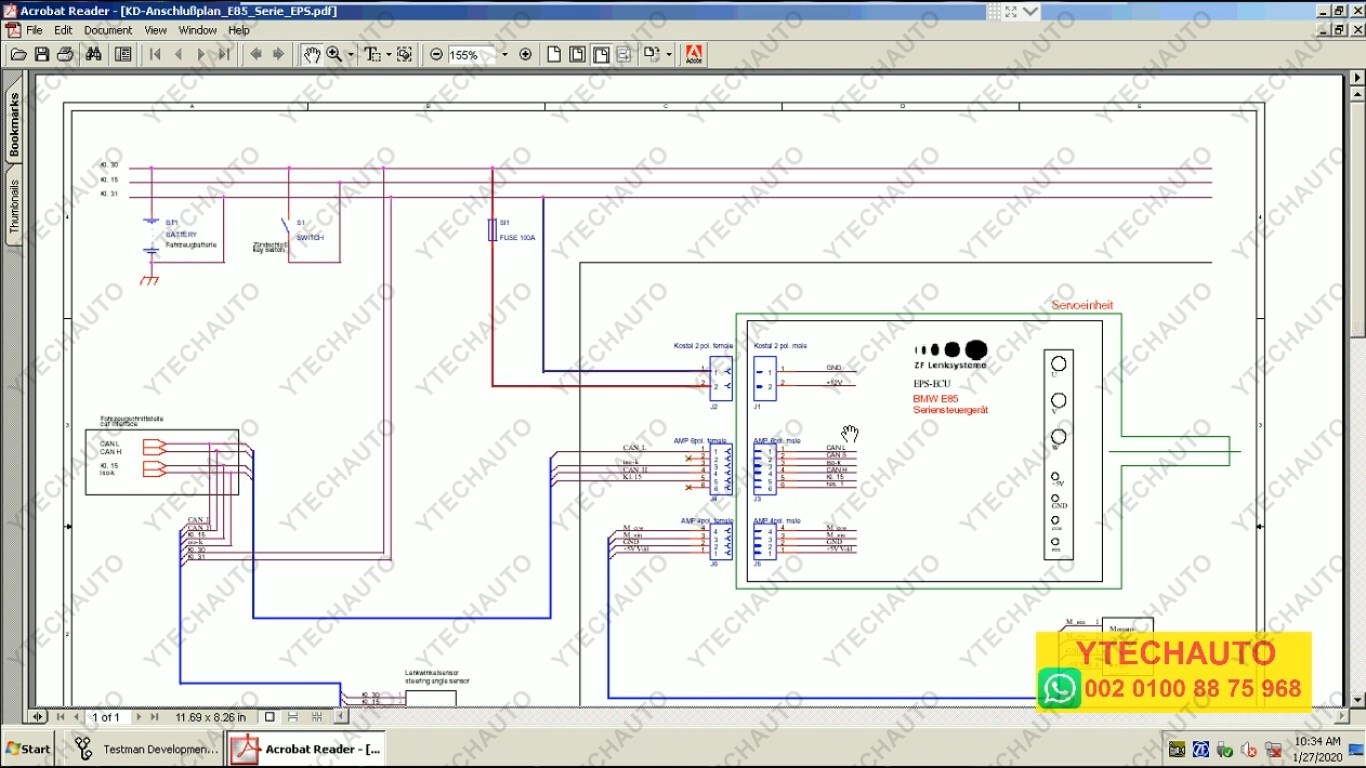
Task: Enable Single Page layout mode
Action: point(269,716)
